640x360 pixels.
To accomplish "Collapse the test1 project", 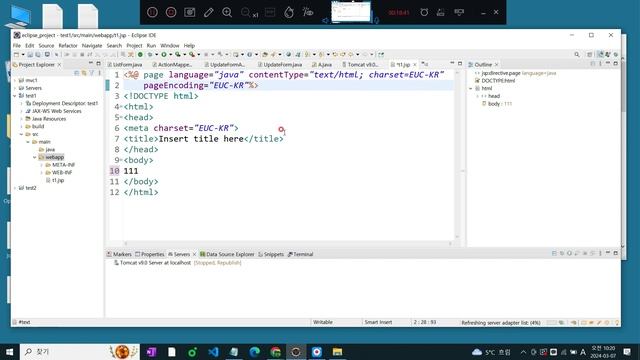I will click(15, 96).
